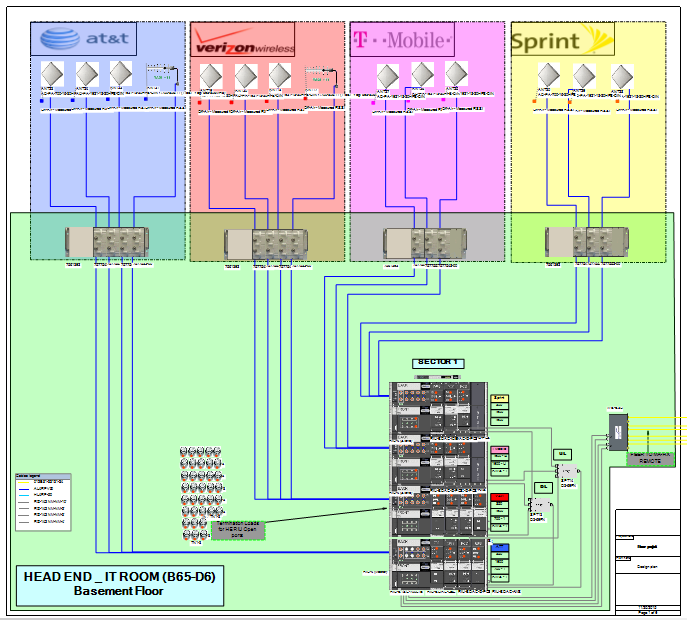
Task: Select the T-Mobile logo
Action: 402,40
